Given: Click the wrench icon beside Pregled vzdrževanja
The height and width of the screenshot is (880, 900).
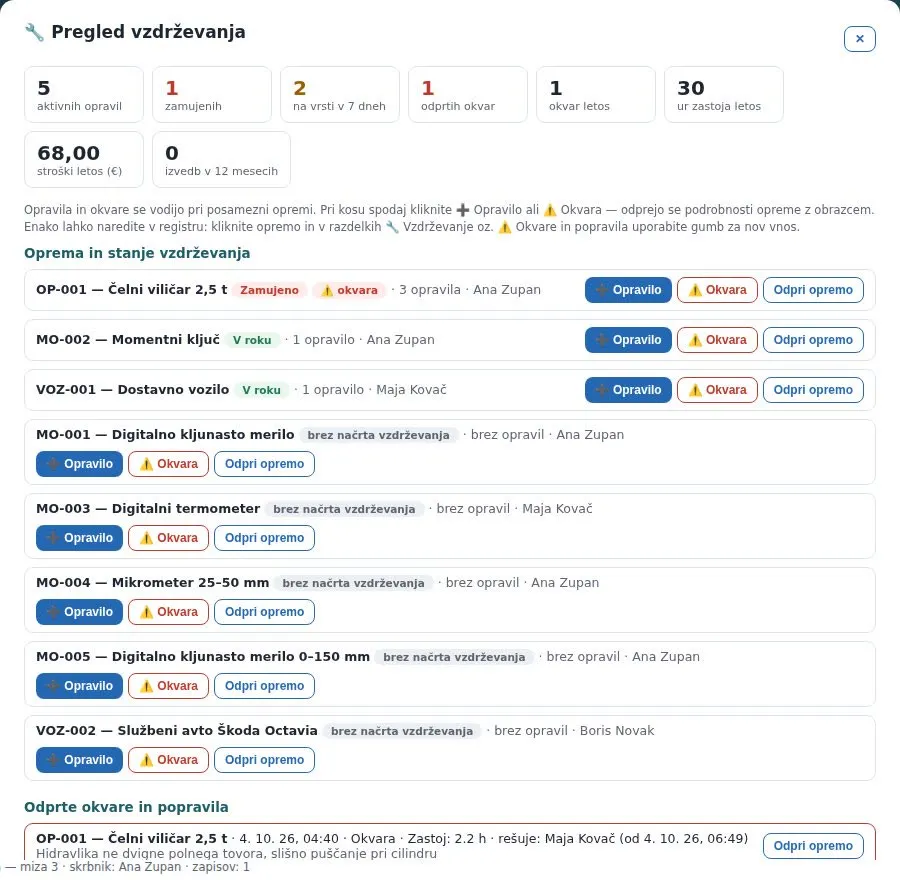Looking at the screenshot, I should pyautogui.click(x=34, y=32).
